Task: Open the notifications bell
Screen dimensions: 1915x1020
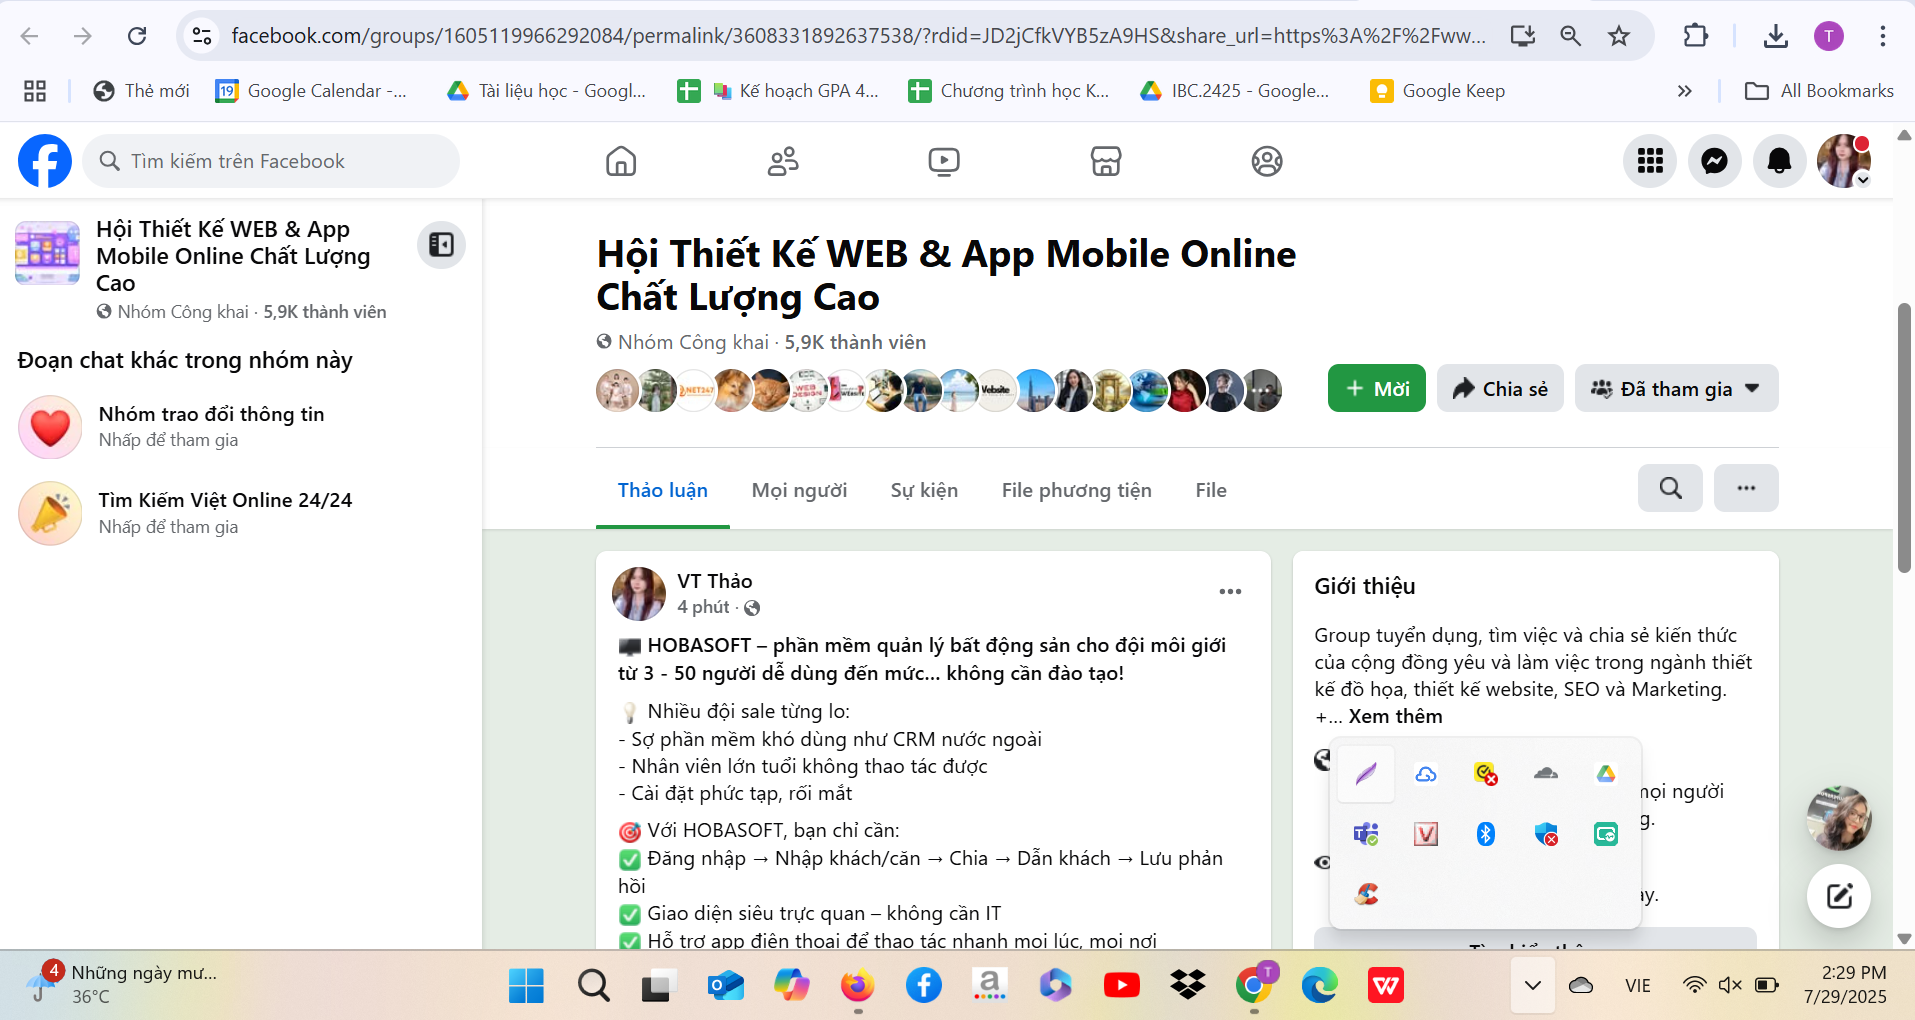Action: click(x=1779, y=161)
